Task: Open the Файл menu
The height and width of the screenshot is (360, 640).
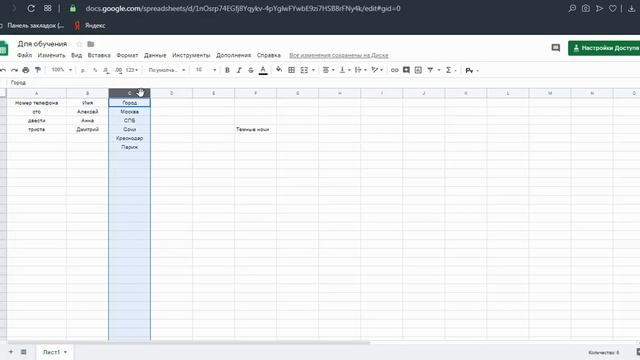Action: [24, 55]
